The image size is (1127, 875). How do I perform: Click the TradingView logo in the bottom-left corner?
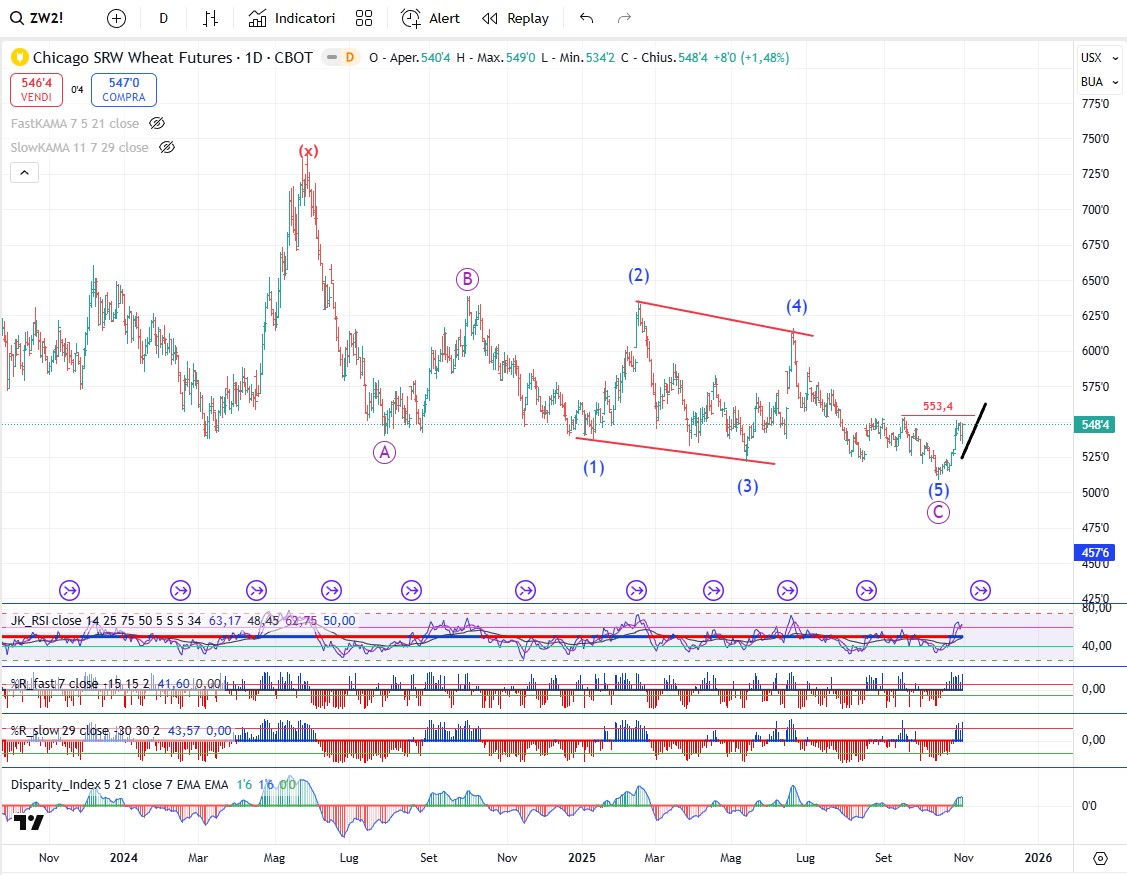pyautogui.click(x=30, y=822)
